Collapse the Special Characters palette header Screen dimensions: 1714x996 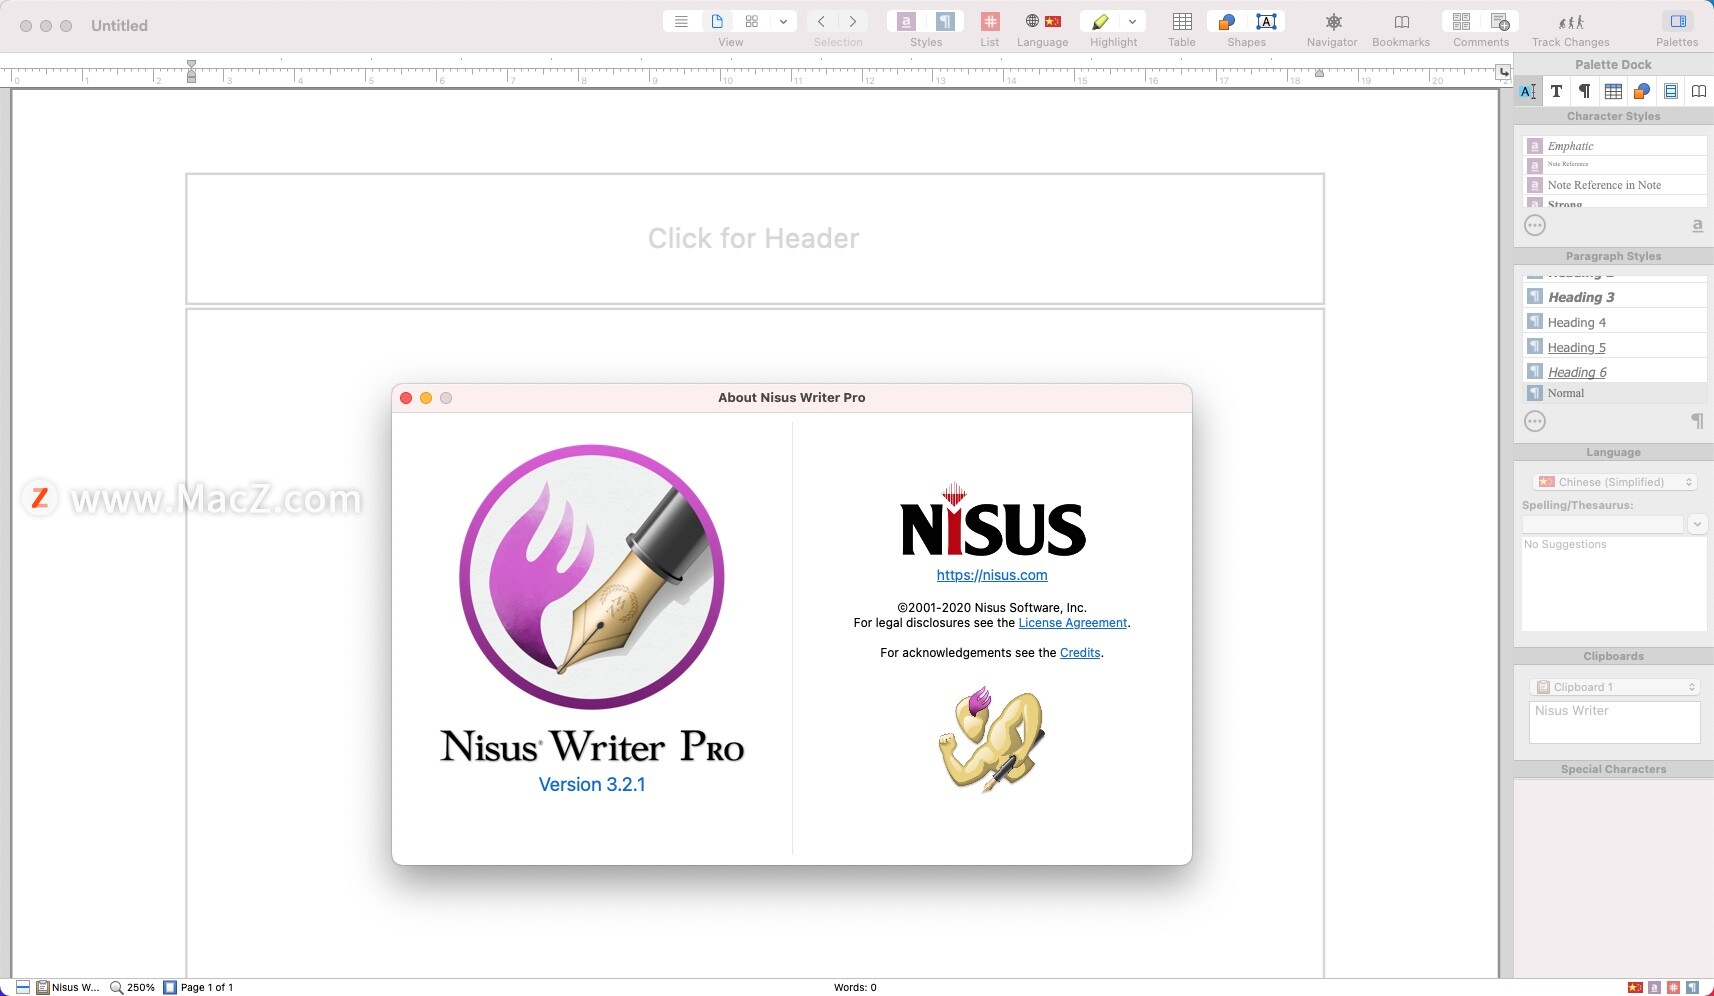pos(1613,769)
